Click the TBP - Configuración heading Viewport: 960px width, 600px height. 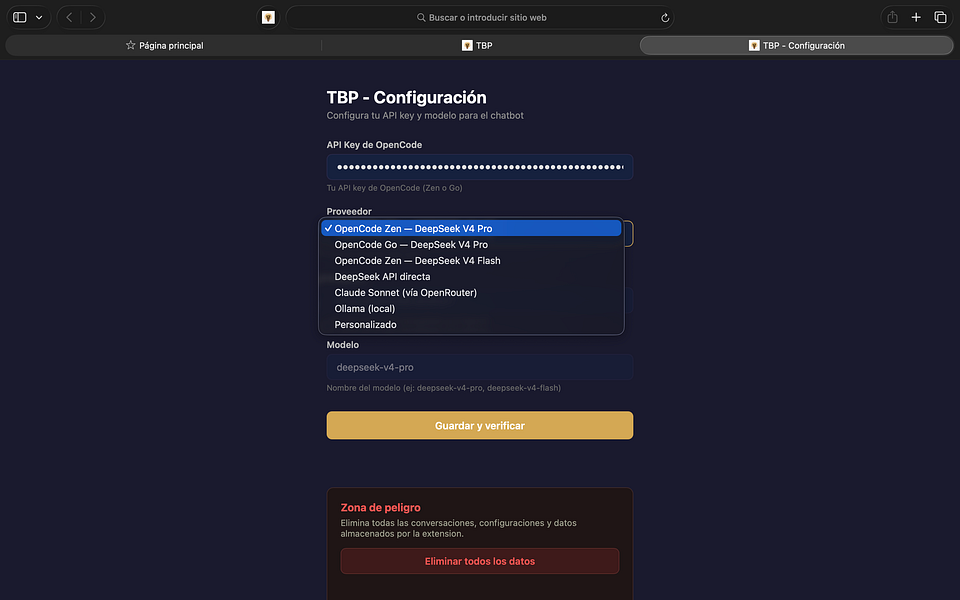click(x=407, y=97)
